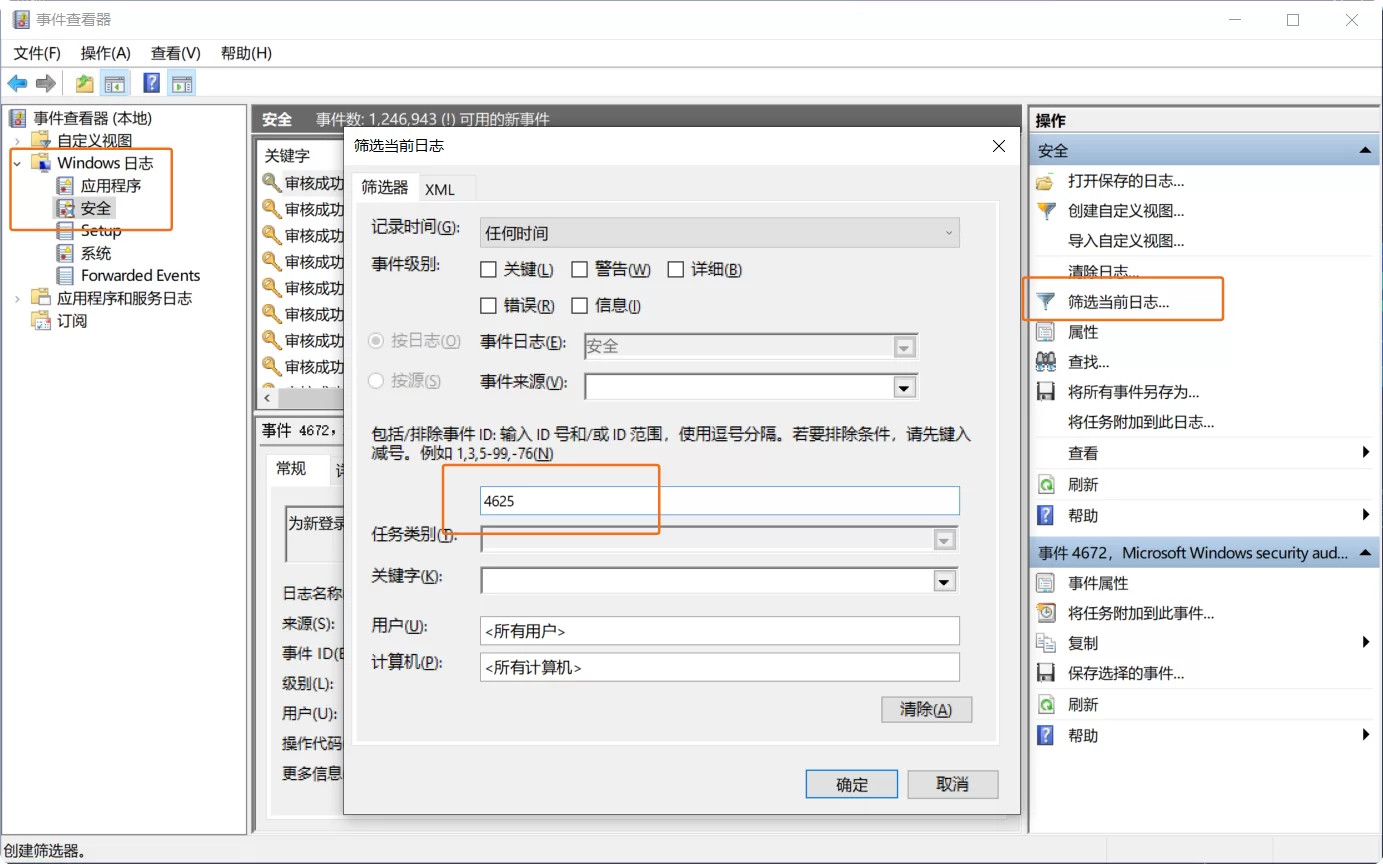
Task: Toggle the show/hide action pane toolbar icon
Action: coord(181,83)
